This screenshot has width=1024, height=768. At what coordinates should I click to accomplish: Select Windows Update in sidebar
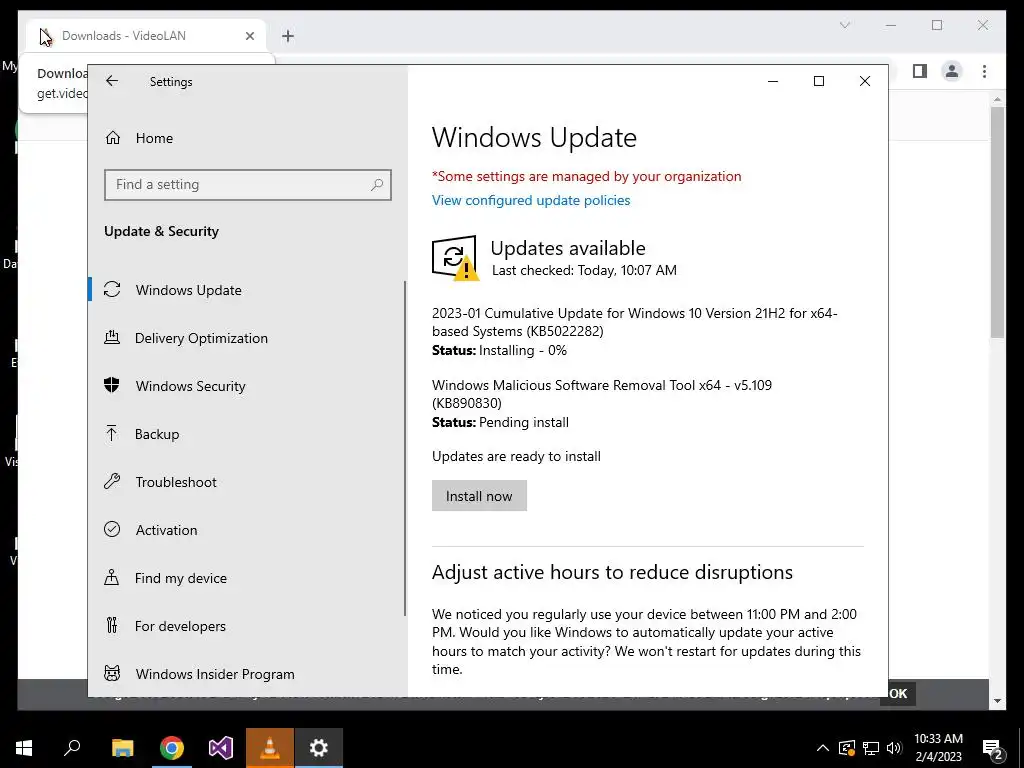[247, 290]
